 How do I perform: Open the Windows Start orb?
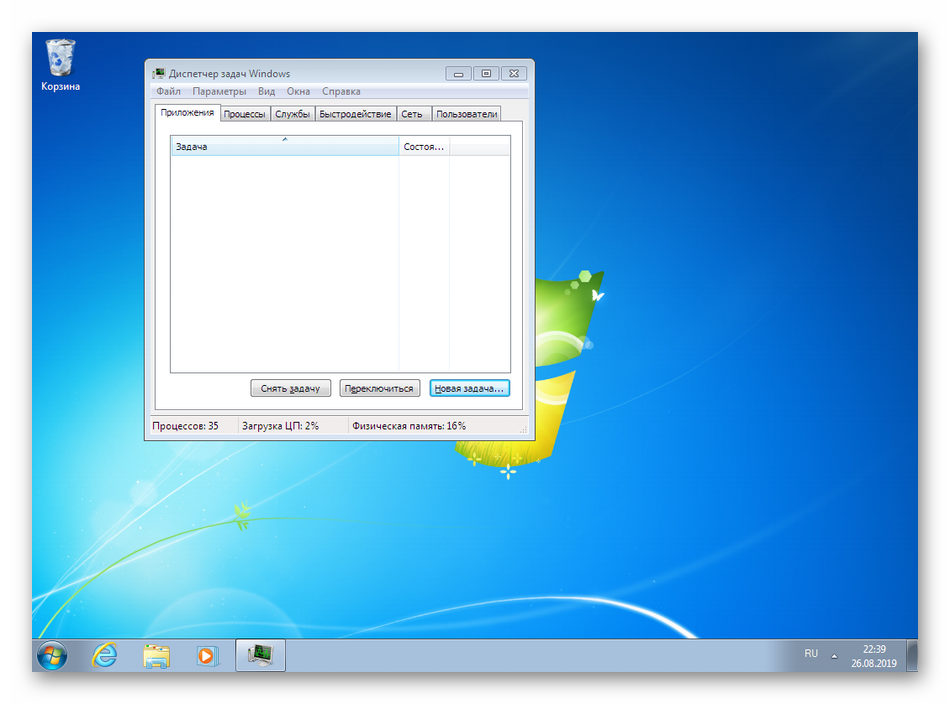click(x=52, y=656)
